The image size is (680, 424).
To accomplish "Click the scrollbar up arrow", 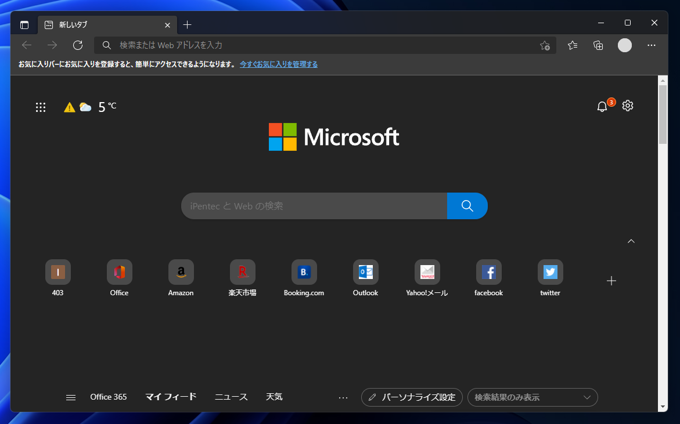I will (662, 80).
